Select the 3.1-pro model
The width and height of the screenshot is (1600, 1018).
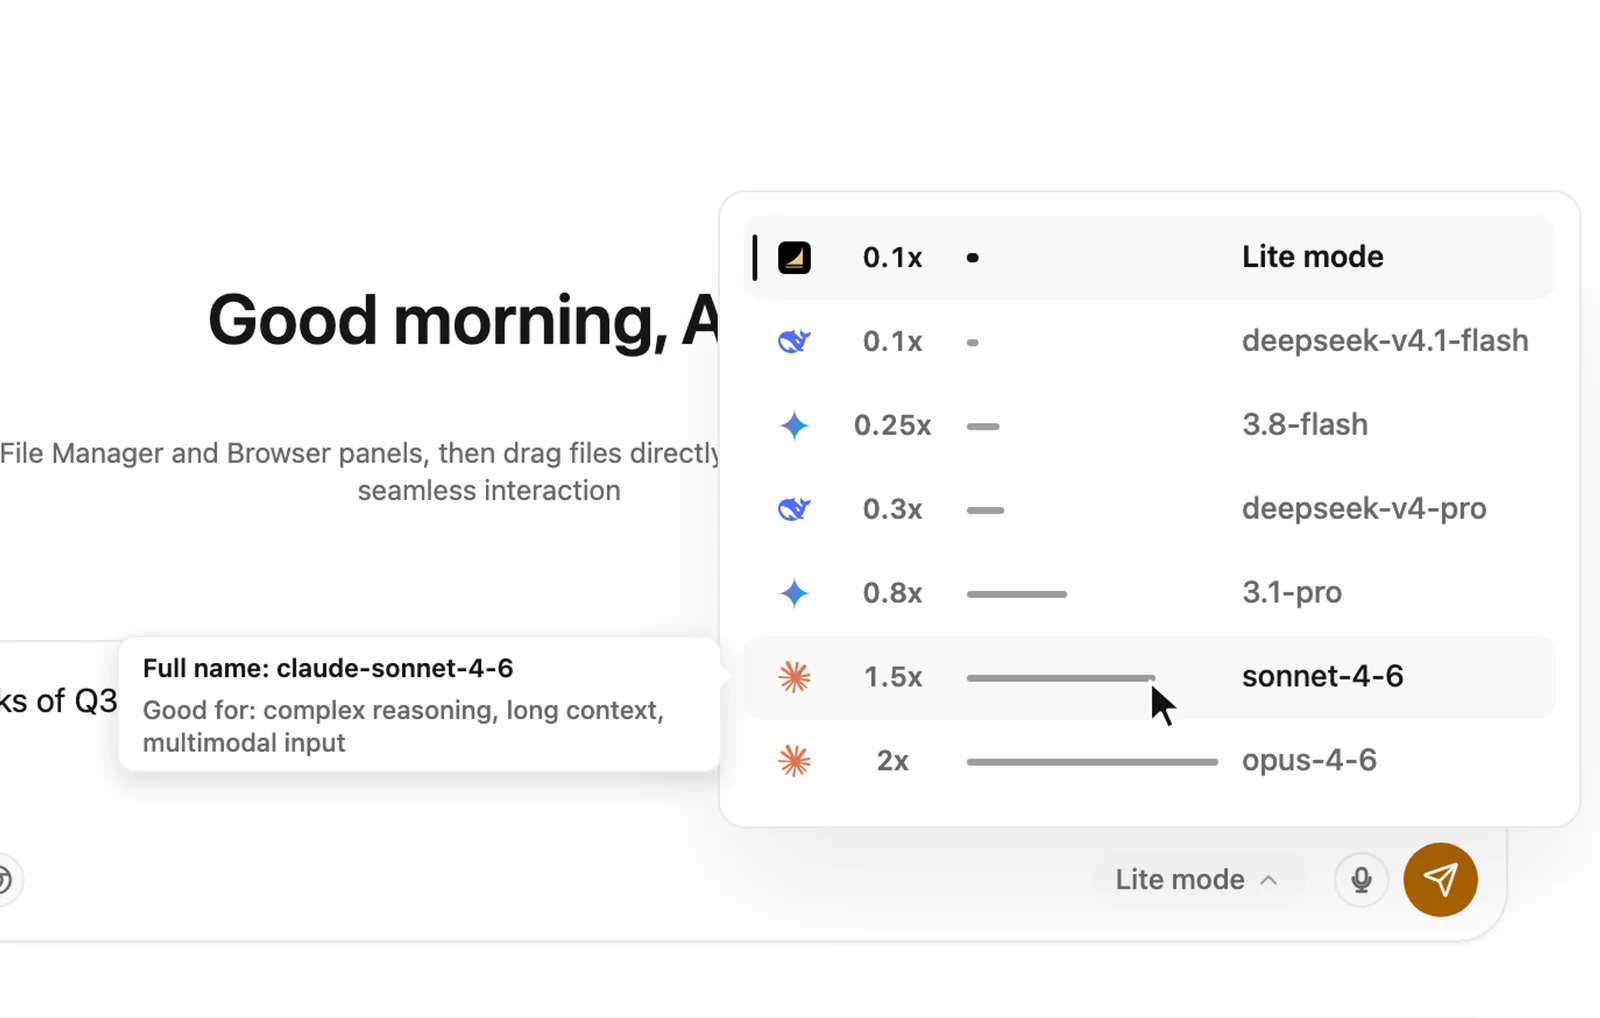(1149, 594)
